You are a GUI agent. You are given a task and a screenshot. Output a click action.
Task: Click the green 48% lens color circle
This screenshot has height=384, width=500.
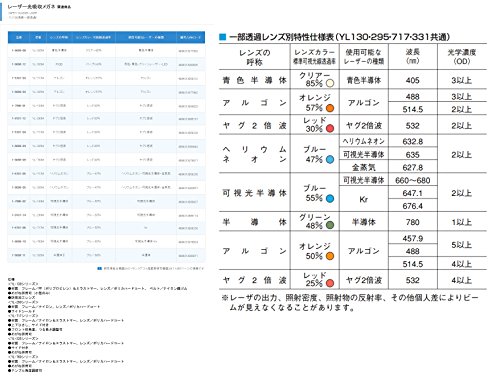[x=330, y=225]
